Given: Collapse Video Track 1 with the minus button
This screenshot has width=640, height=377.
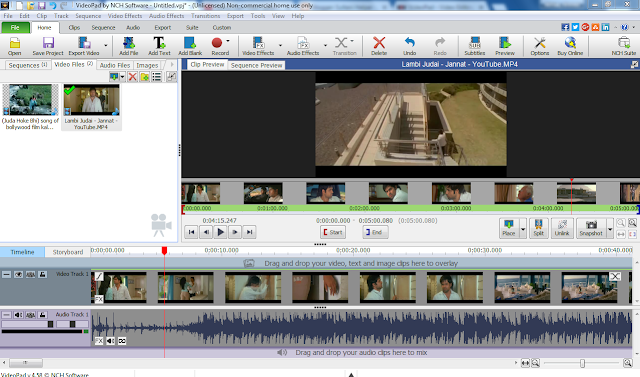Looking at the screenshot, I should [x=6, y=275].
